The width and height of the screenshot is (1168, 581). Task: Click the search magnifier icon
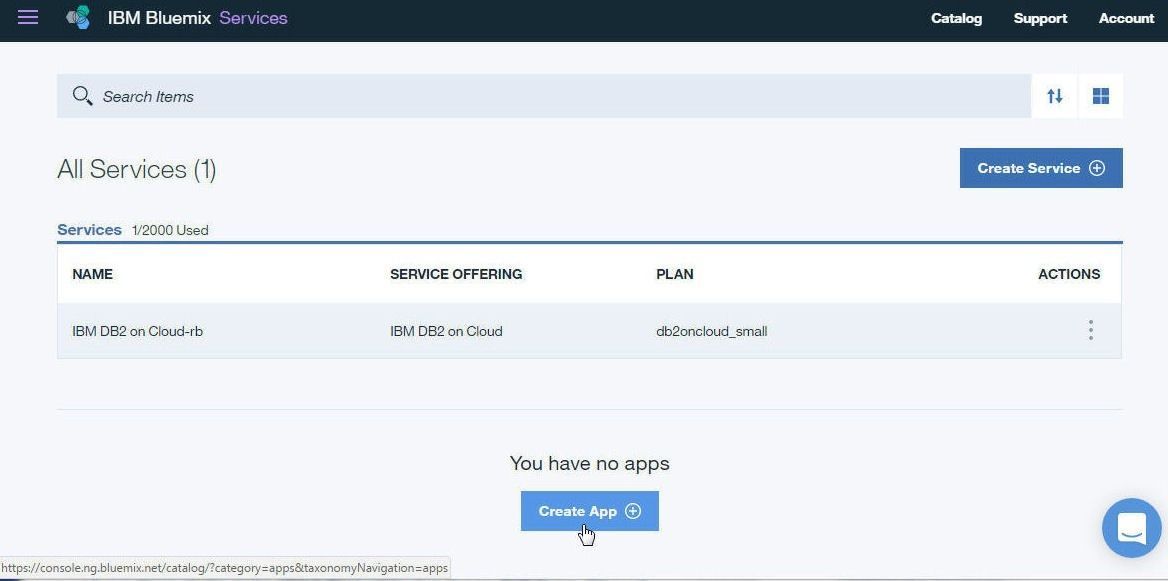[82, 95]
